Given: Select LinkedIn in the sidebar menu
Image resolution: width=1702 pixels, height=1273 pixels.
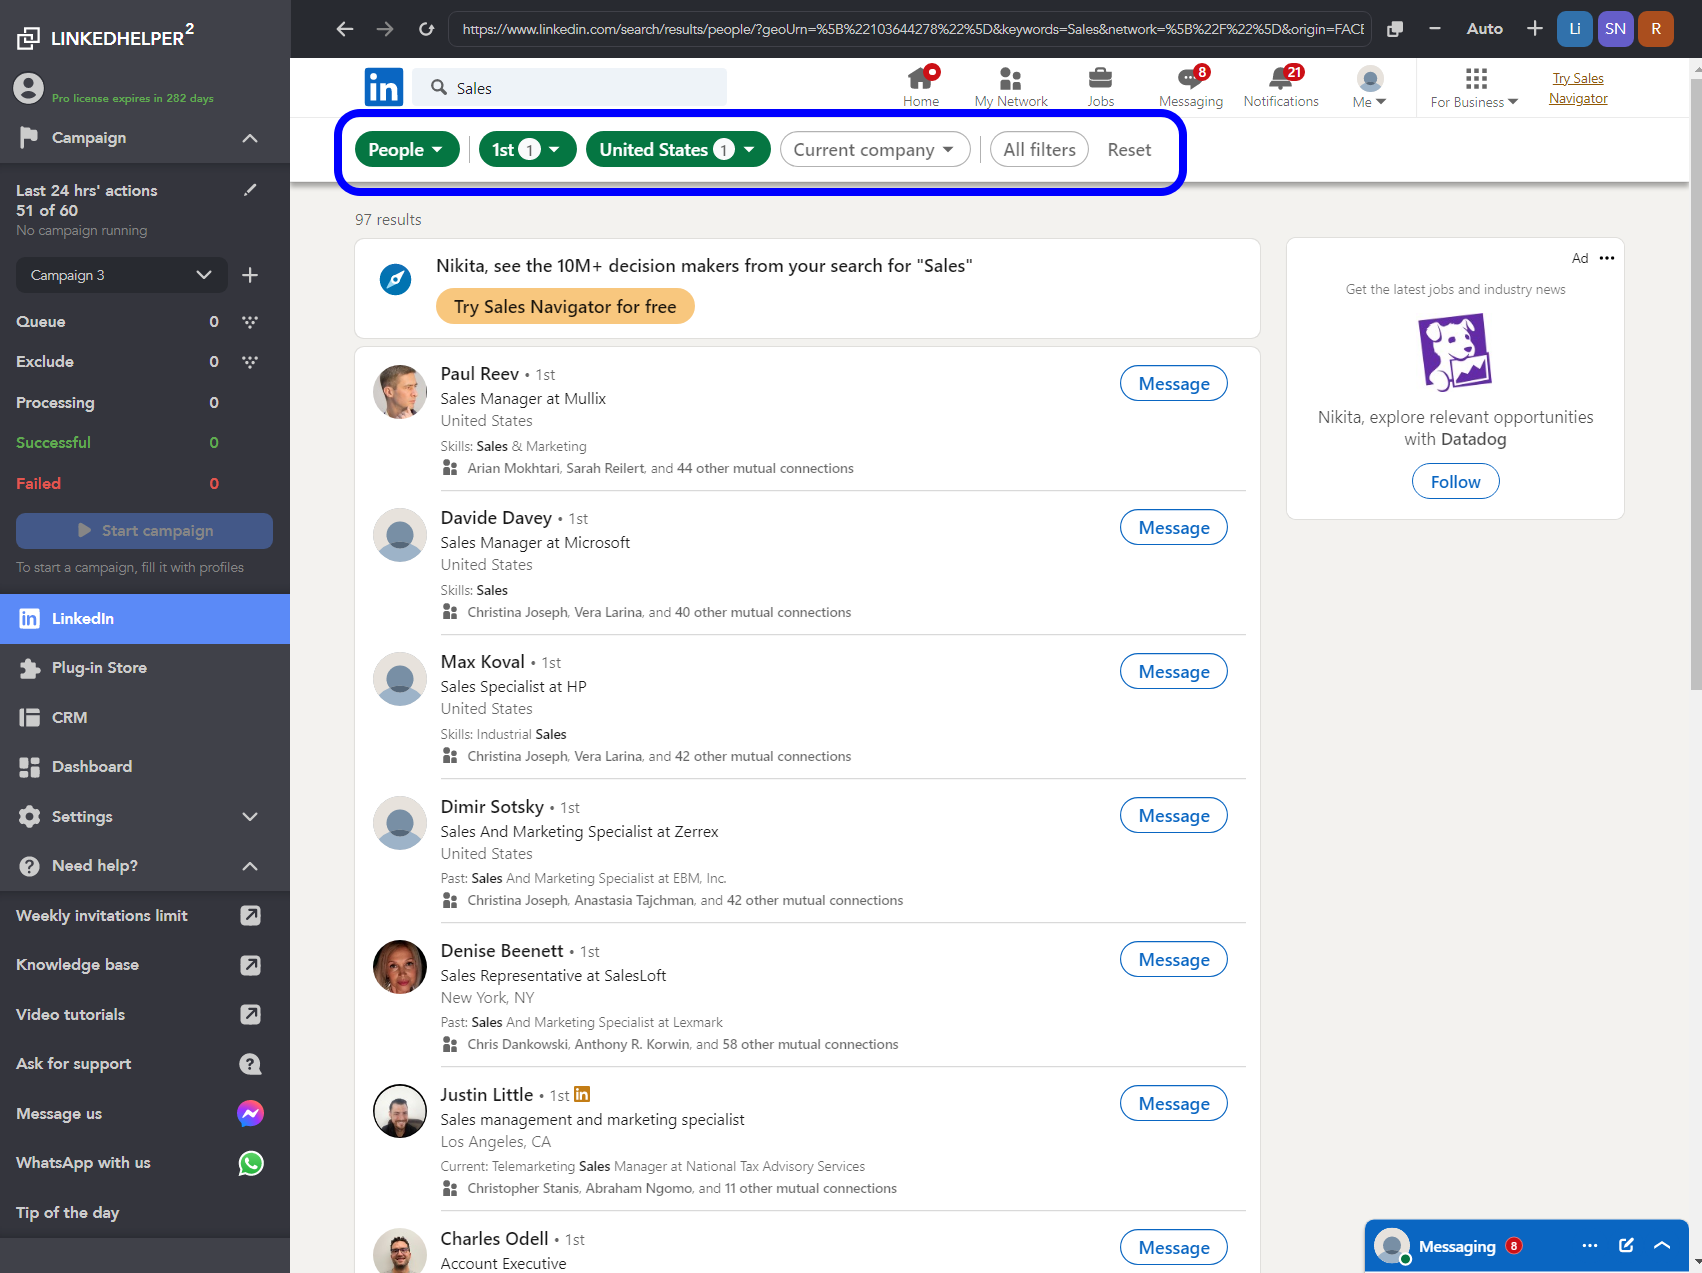Looking at the screenshot, I should (x=145, y=619).
